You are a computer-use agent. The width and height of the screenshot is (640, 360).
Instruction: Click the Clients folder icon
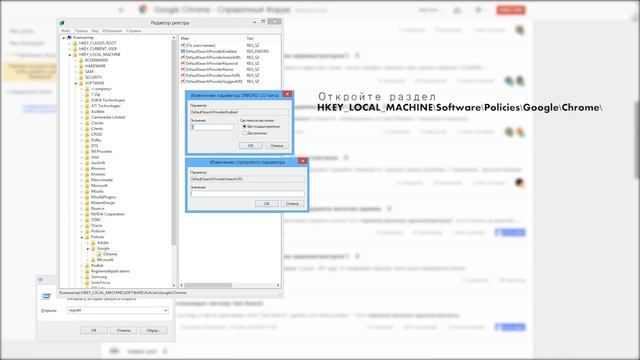click(x=87, y=129)
